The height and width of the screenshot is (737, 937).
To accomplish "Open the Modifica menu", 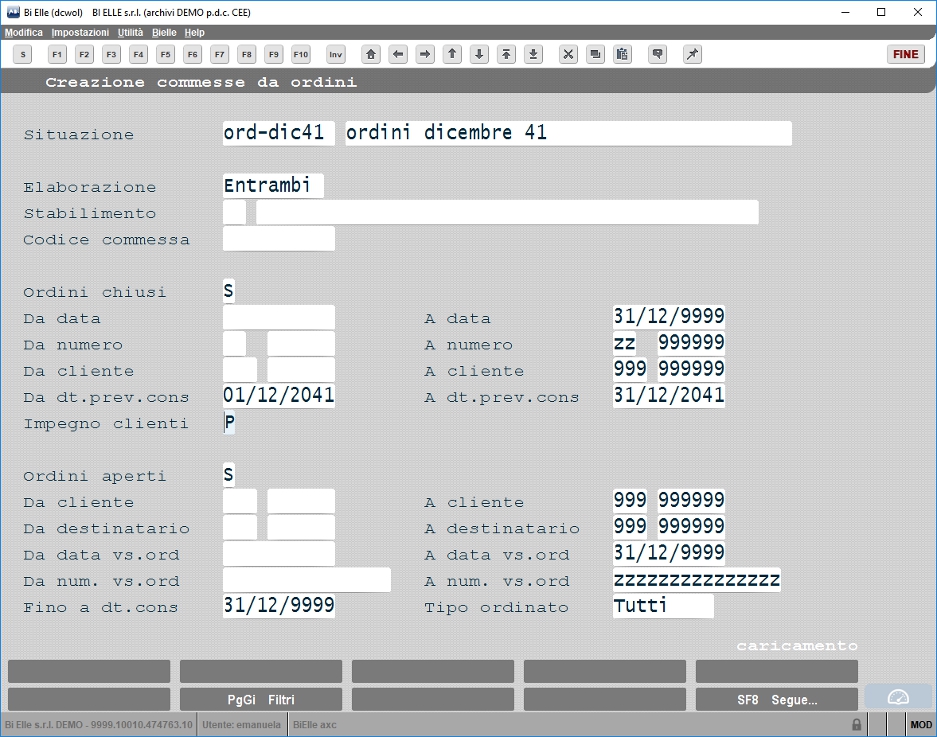I will tap(24, 32).
